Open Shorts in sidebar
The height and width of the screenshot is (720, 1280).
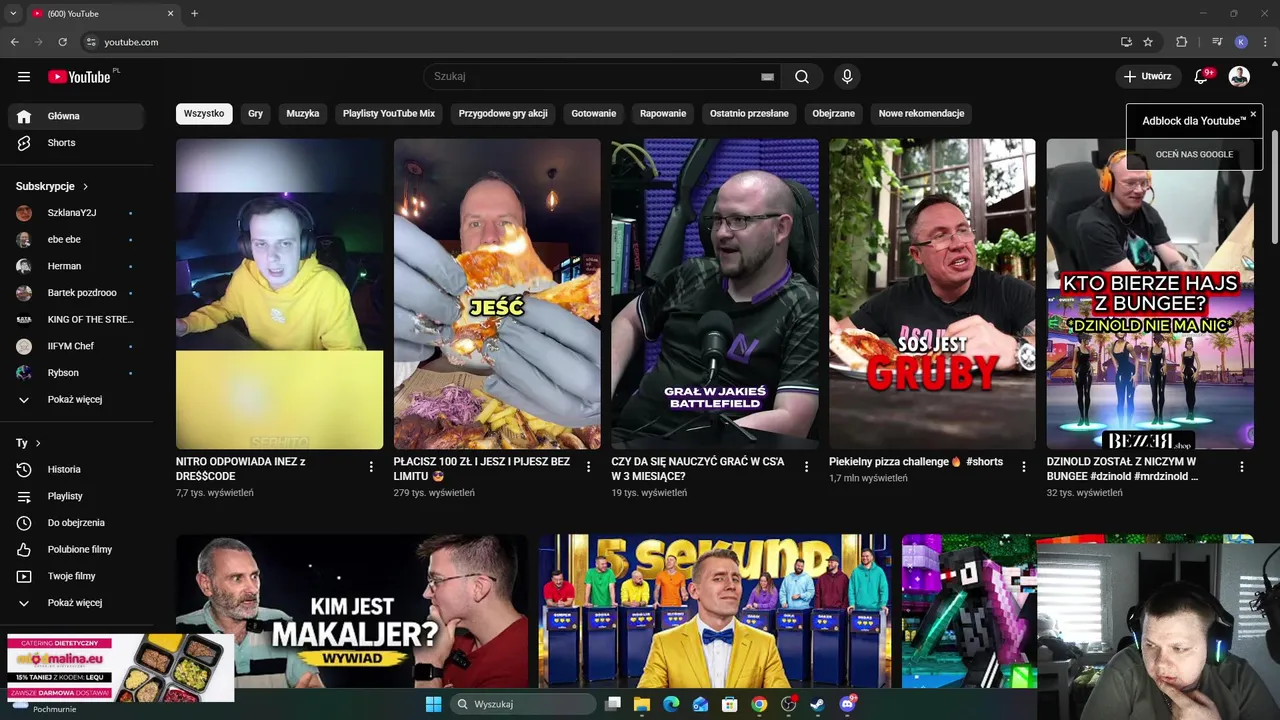[77, 143]
